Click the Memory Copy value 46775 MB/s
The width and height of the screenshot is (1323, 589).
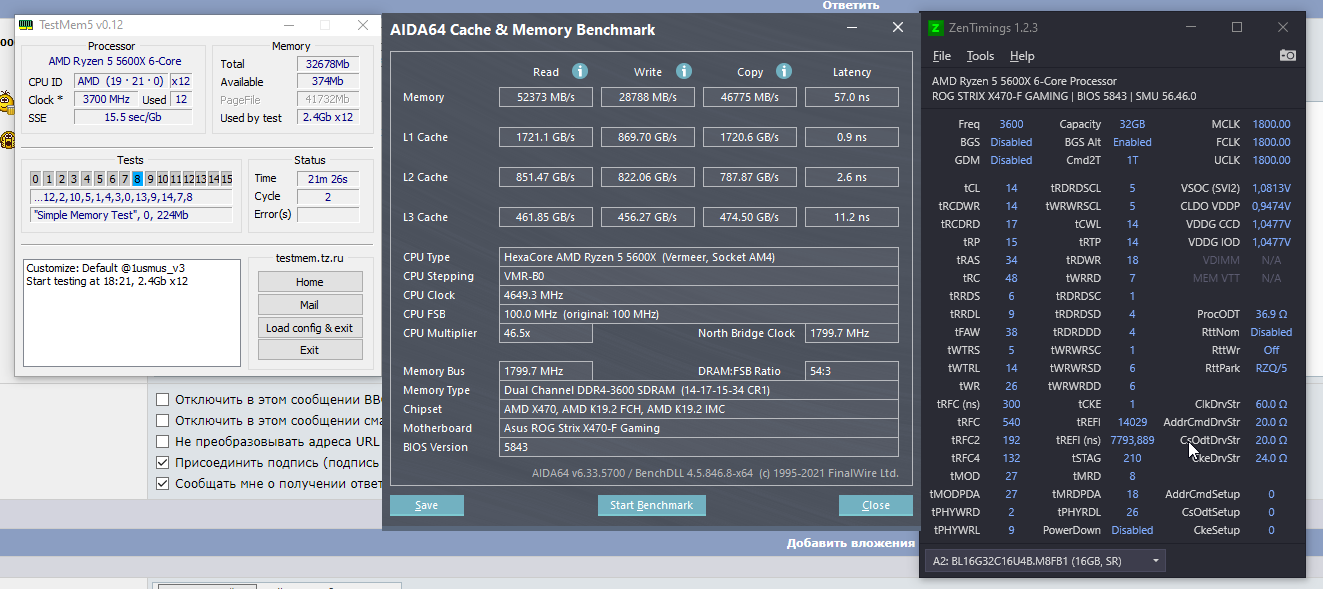749,97
